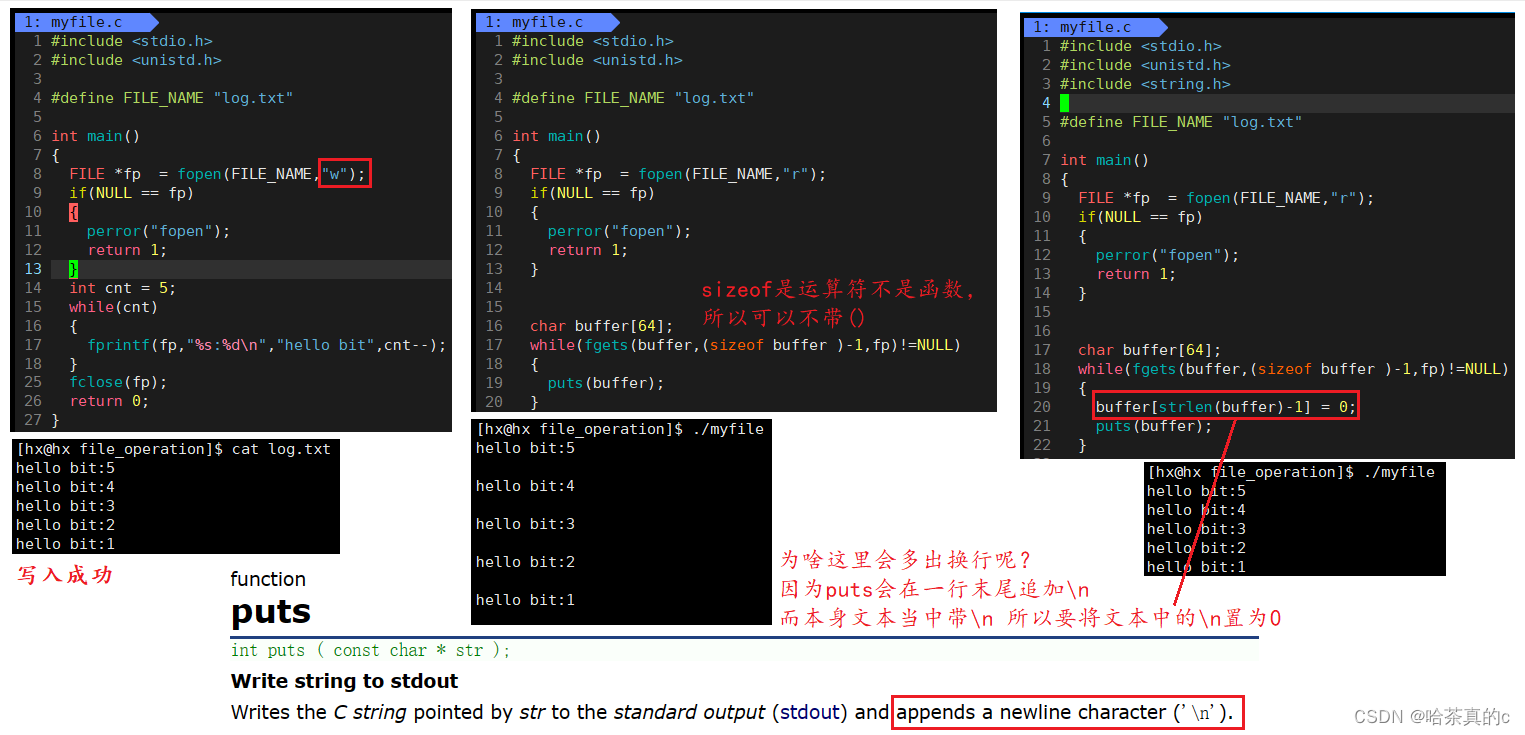
Task: Click "hello bit:1" in the left terminal
Action: (65, 544)
